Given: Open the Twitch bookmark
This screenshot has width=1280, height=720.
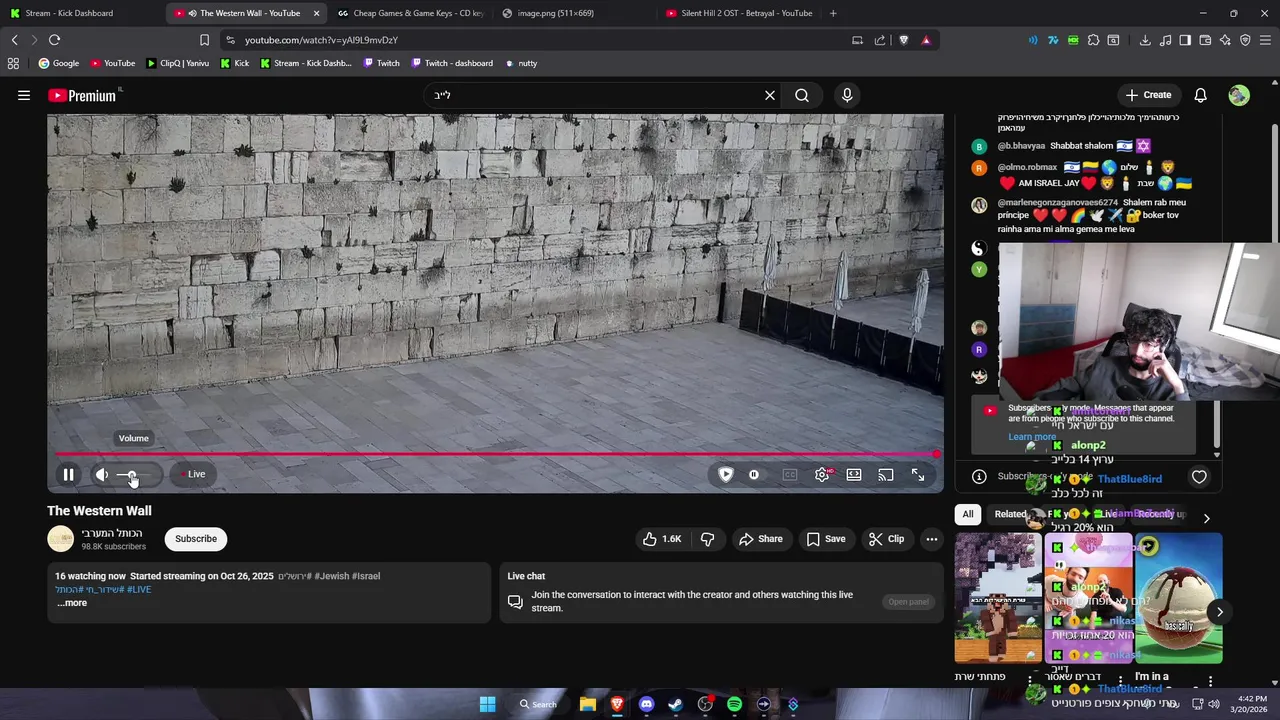Looking at the screenshot, I should pos(381,63).
